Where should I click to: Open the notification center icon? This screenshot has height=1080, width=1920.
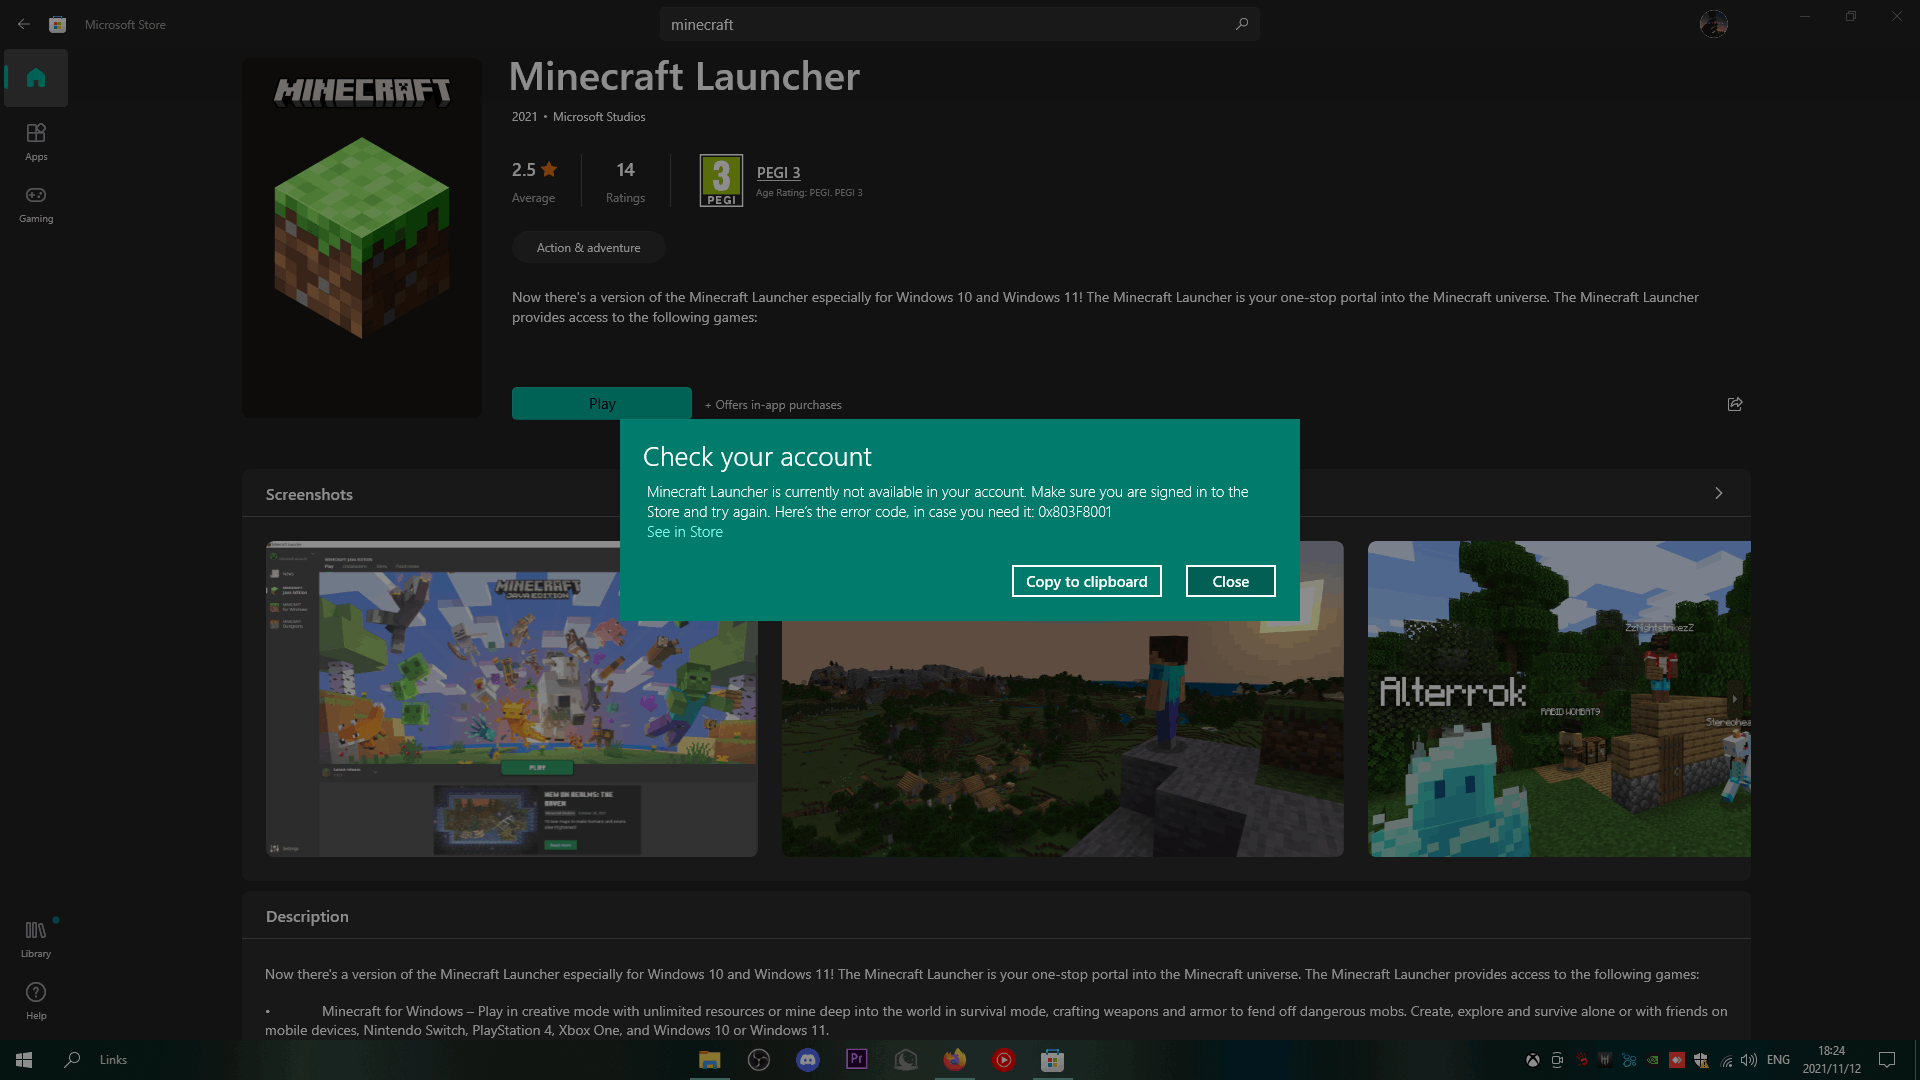[x=1887, y=1060]
